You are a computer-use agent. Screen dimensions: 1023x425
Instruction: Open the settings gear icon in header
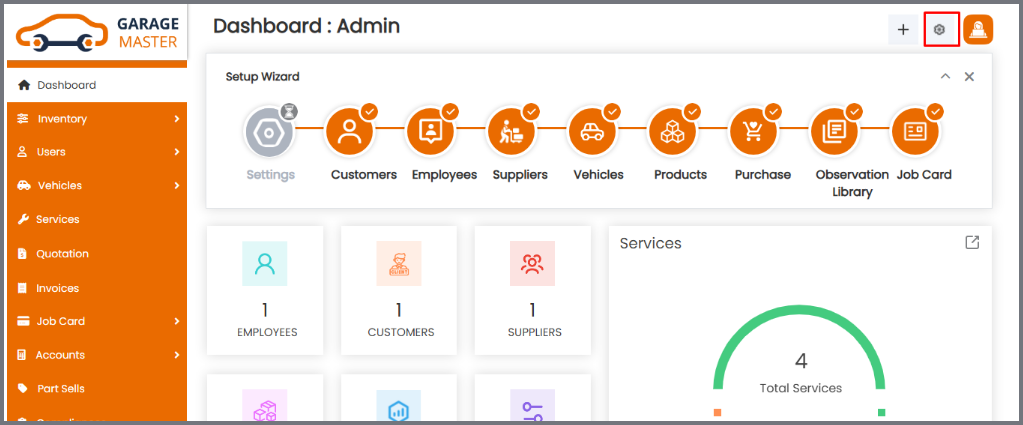939,30
